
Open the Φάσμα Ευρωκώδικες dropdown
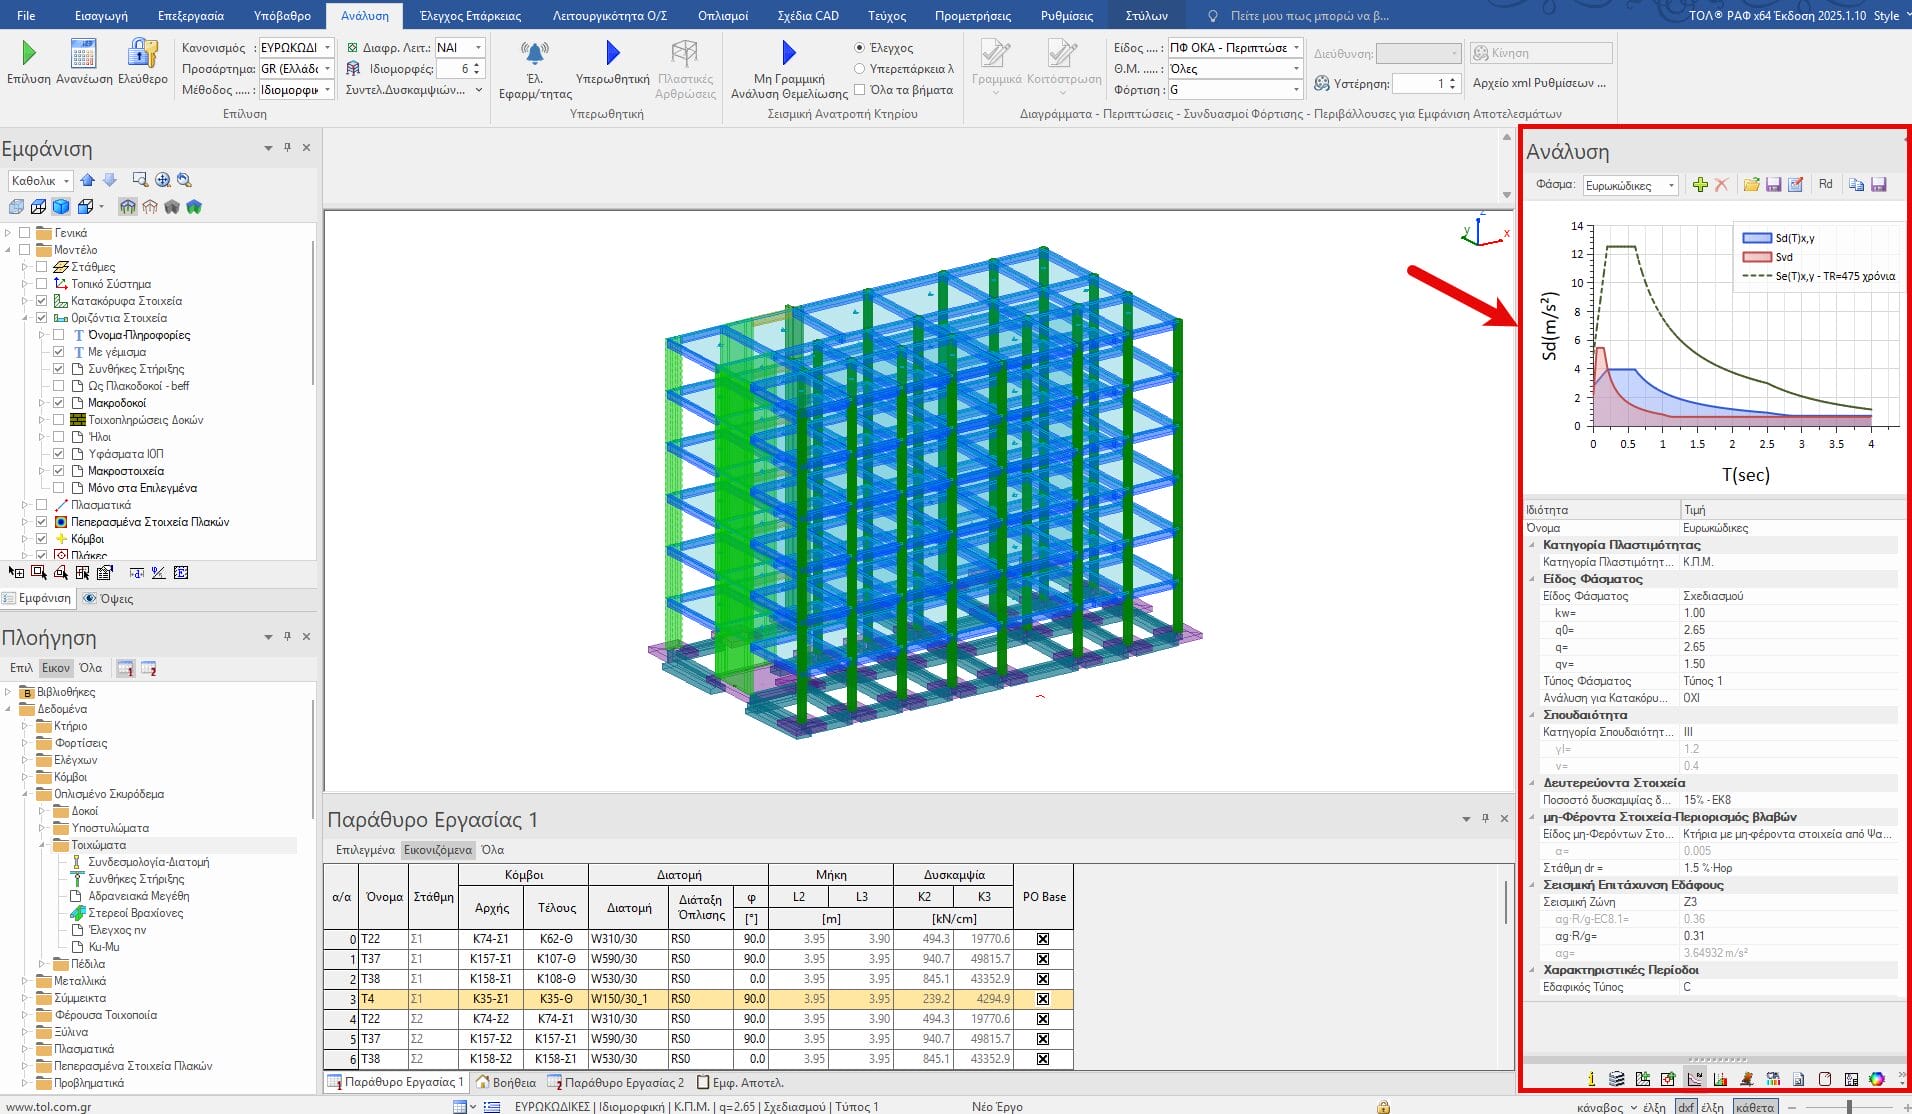1630,186
